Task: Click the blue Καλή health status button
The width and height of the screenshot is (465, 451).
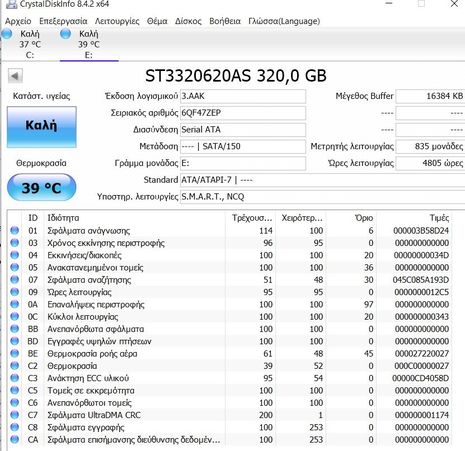Action: 42,127
